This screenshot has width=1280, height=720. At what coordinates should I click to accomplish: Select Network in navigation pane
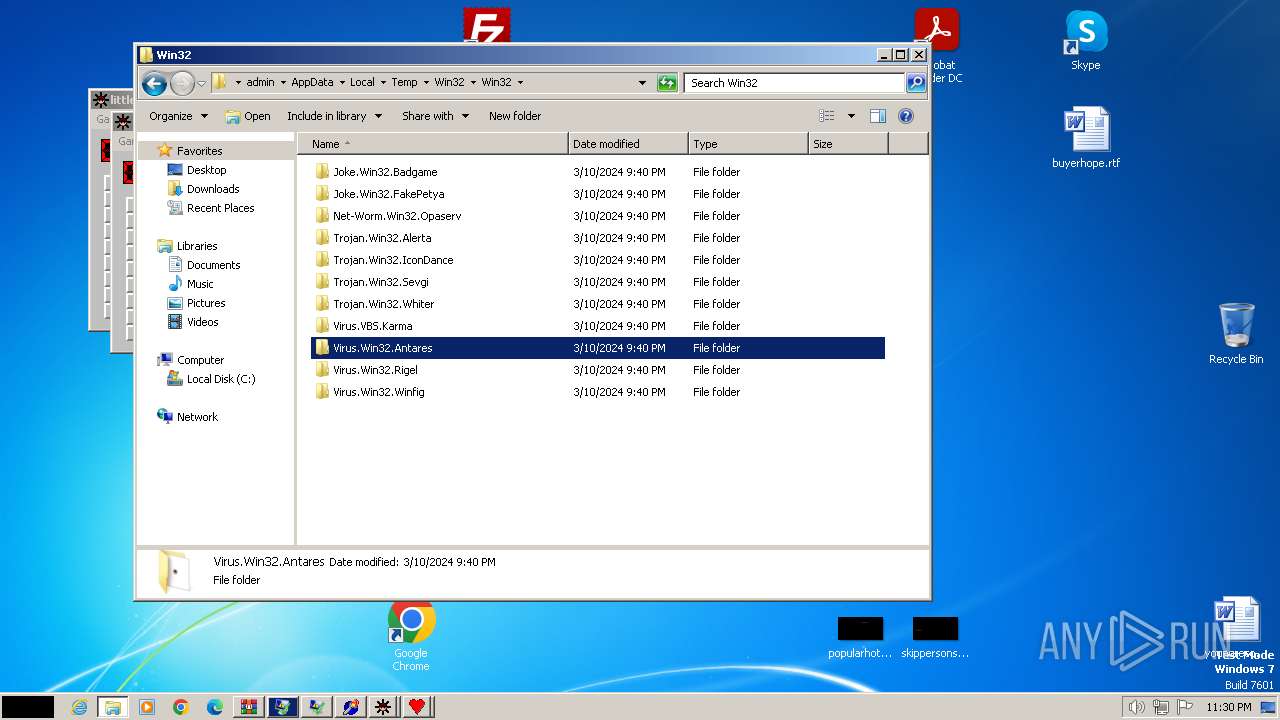(x=197, y=417)
